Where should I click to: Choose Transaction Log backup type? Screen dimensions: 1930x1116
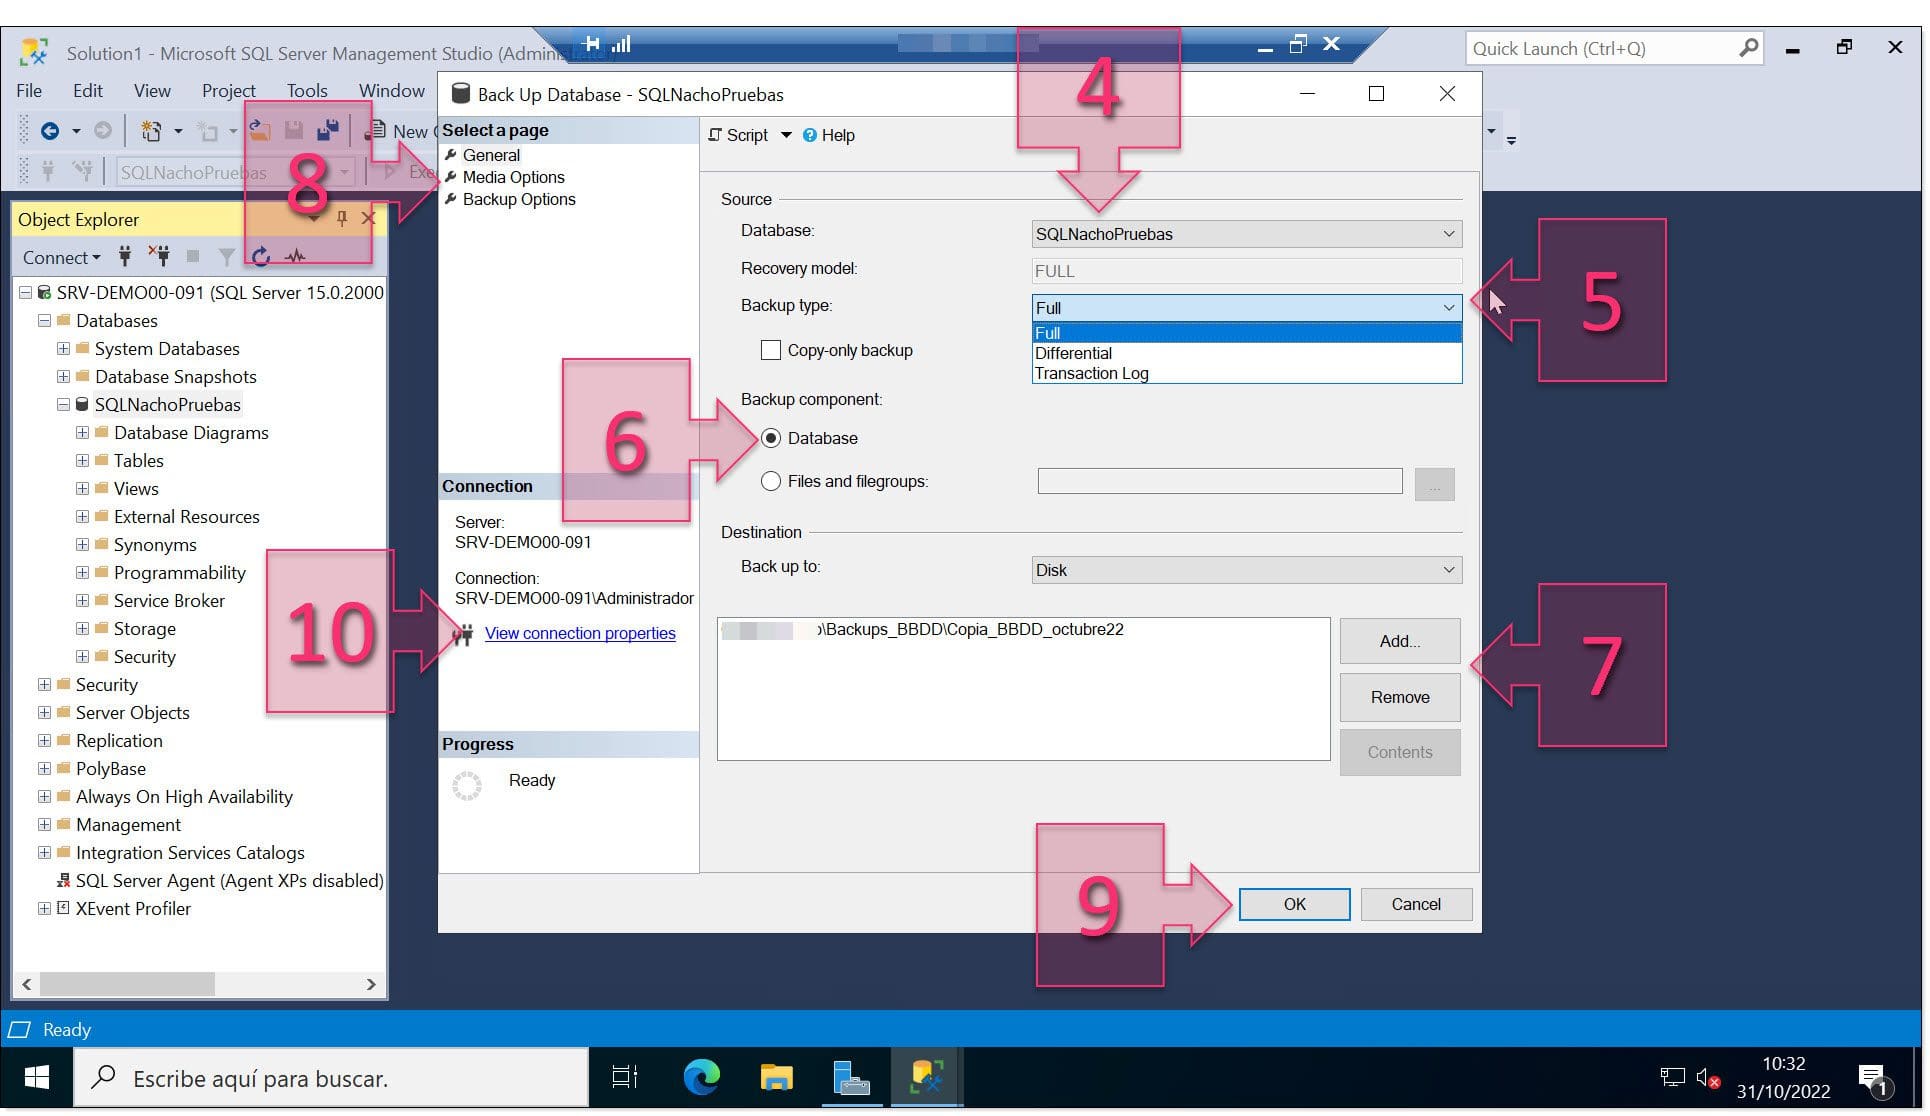coord(1246,373)
